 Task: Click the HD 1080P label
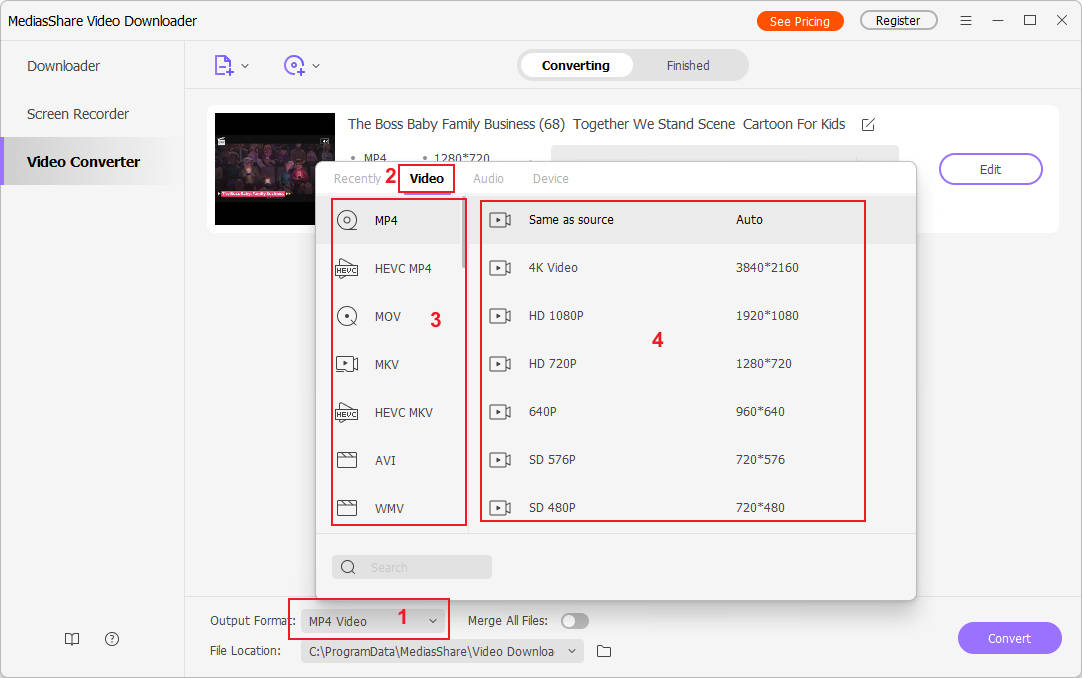555,316
